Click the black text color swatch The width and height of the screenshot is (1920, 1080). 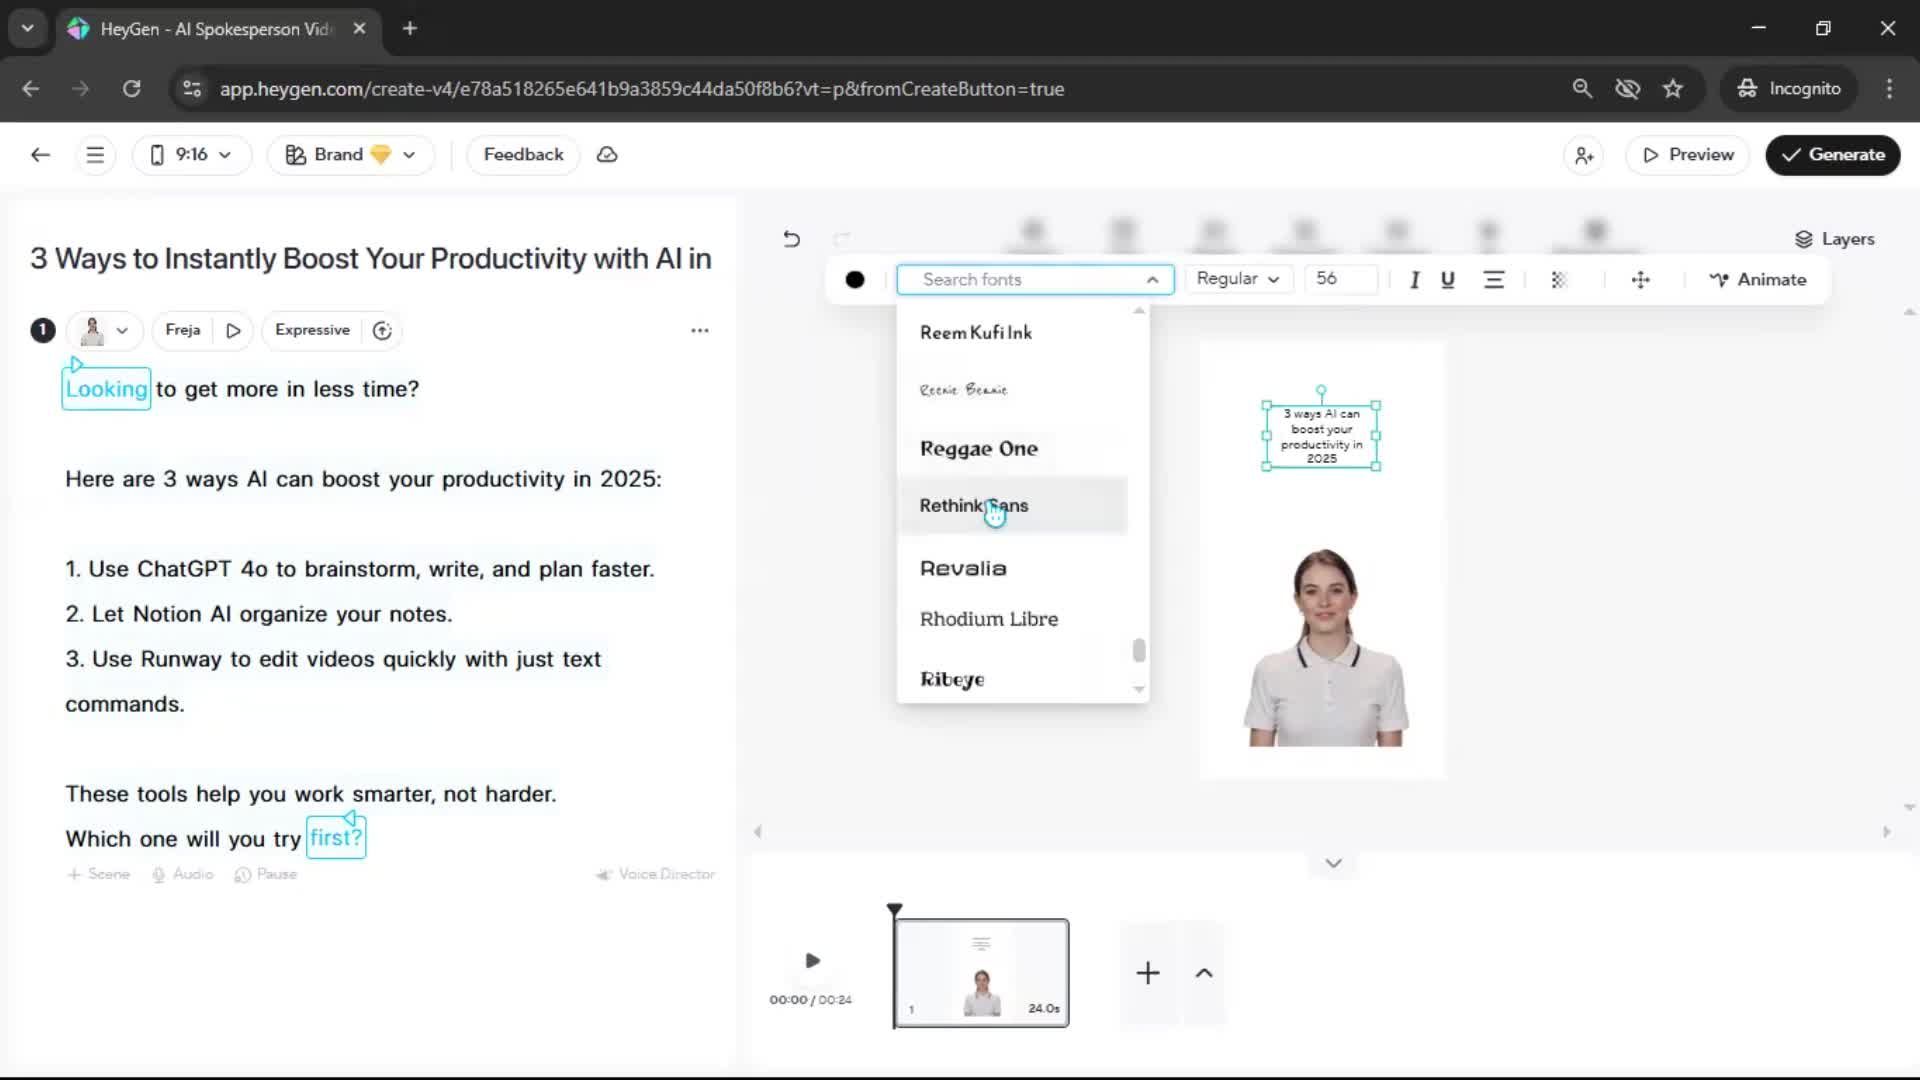coord(855,280)
